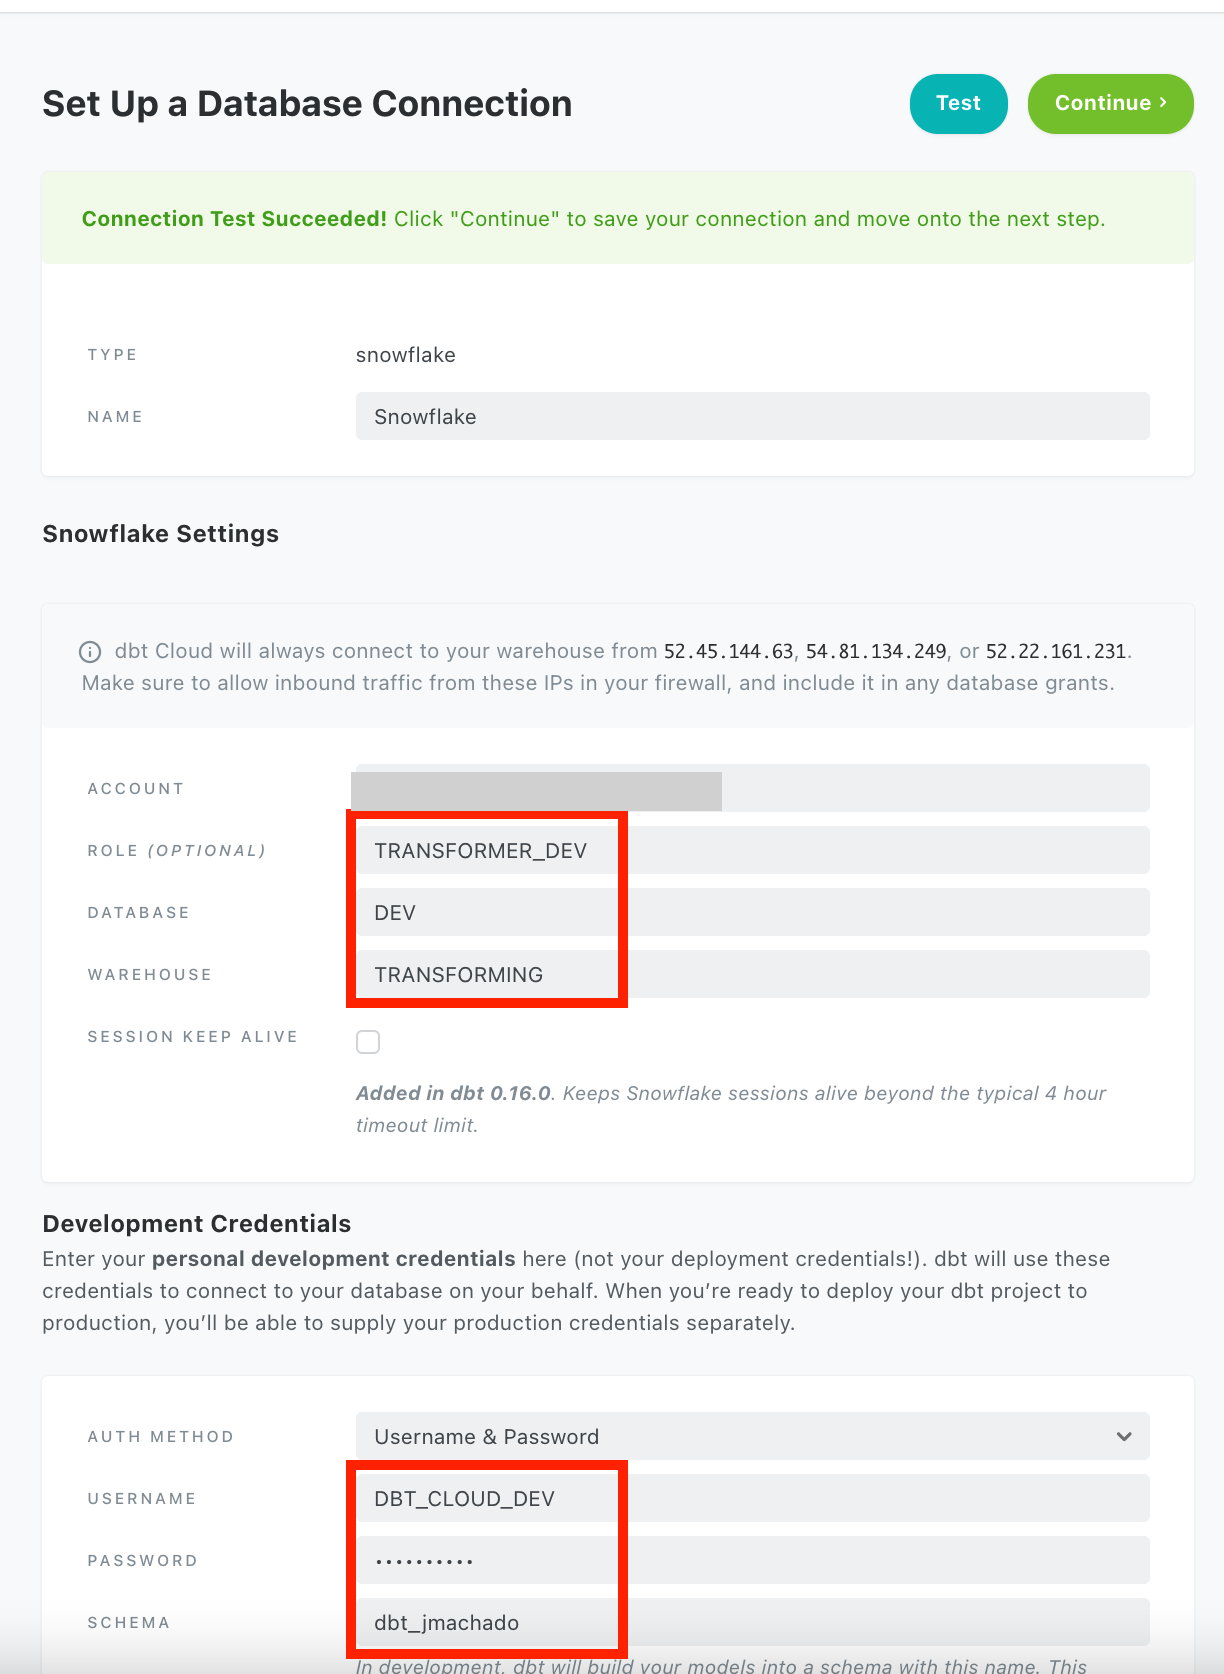
Task: Select the Database field showing DEV
Action: 752,913
